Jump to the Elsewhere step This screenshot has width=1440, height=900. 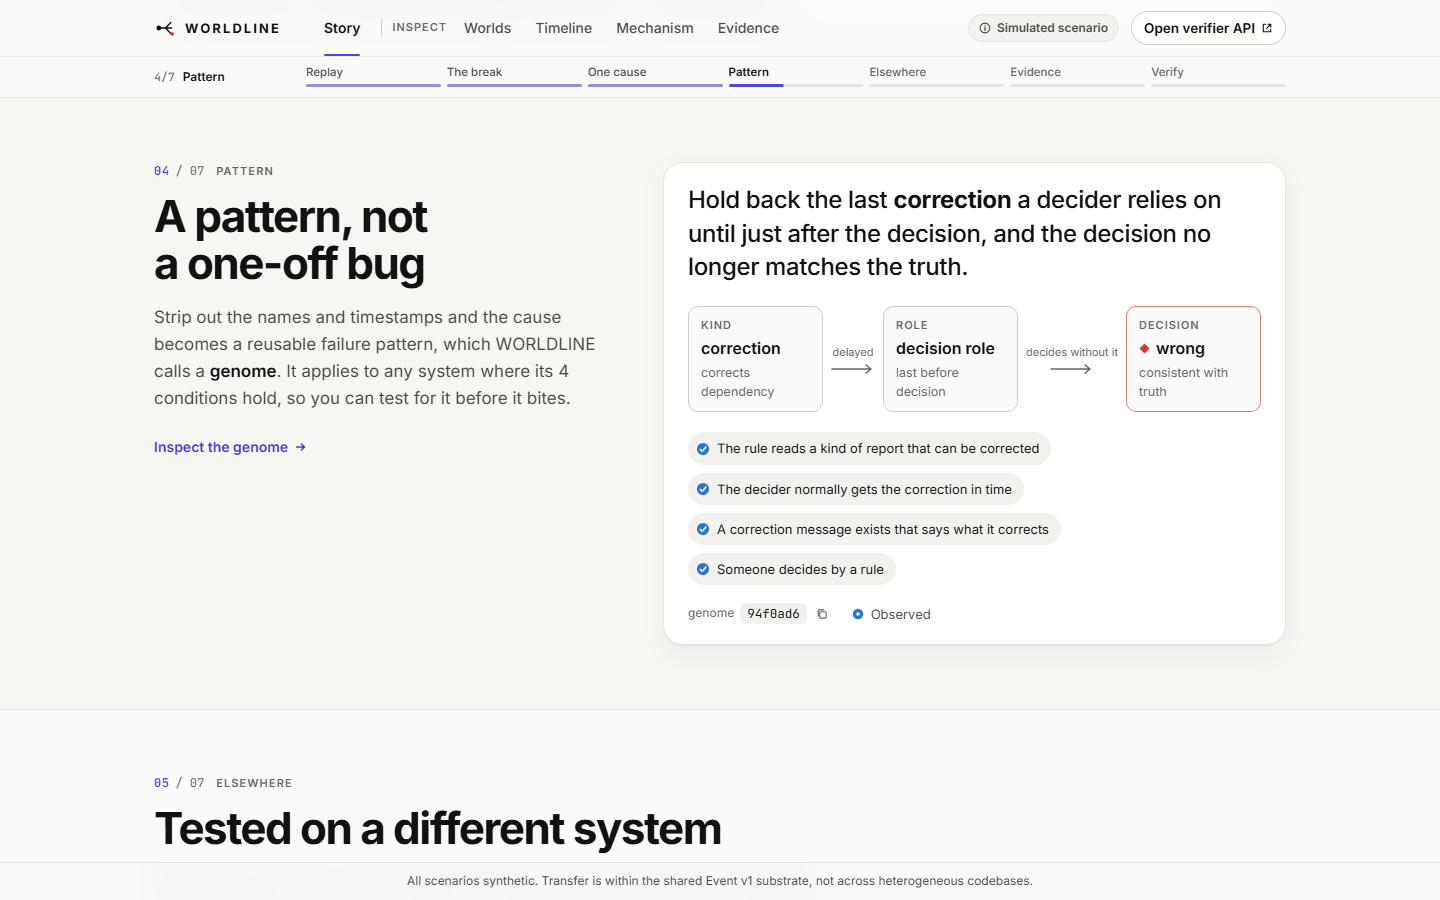point(936,75)
